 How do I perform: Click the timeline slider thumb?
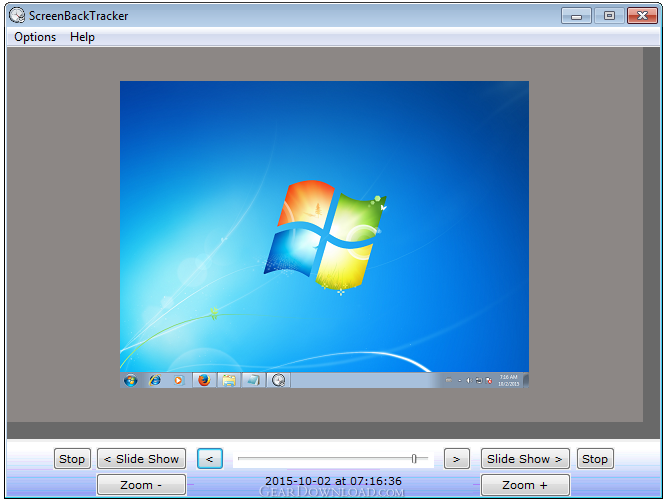414,459
